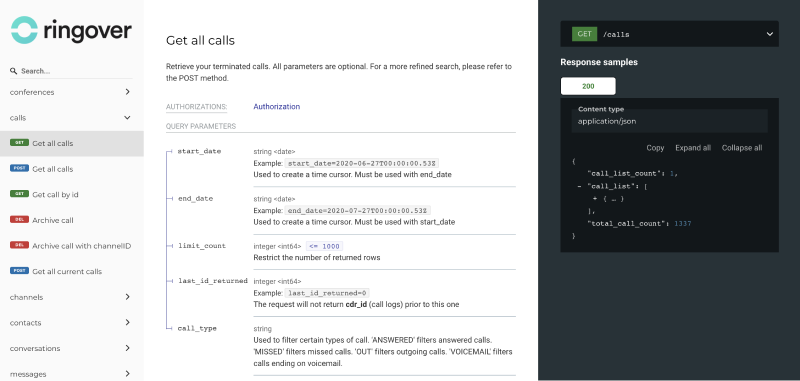Viewport: 800px width, 381px height.
Task: Expand the conferences section
Action: point(71,92)
